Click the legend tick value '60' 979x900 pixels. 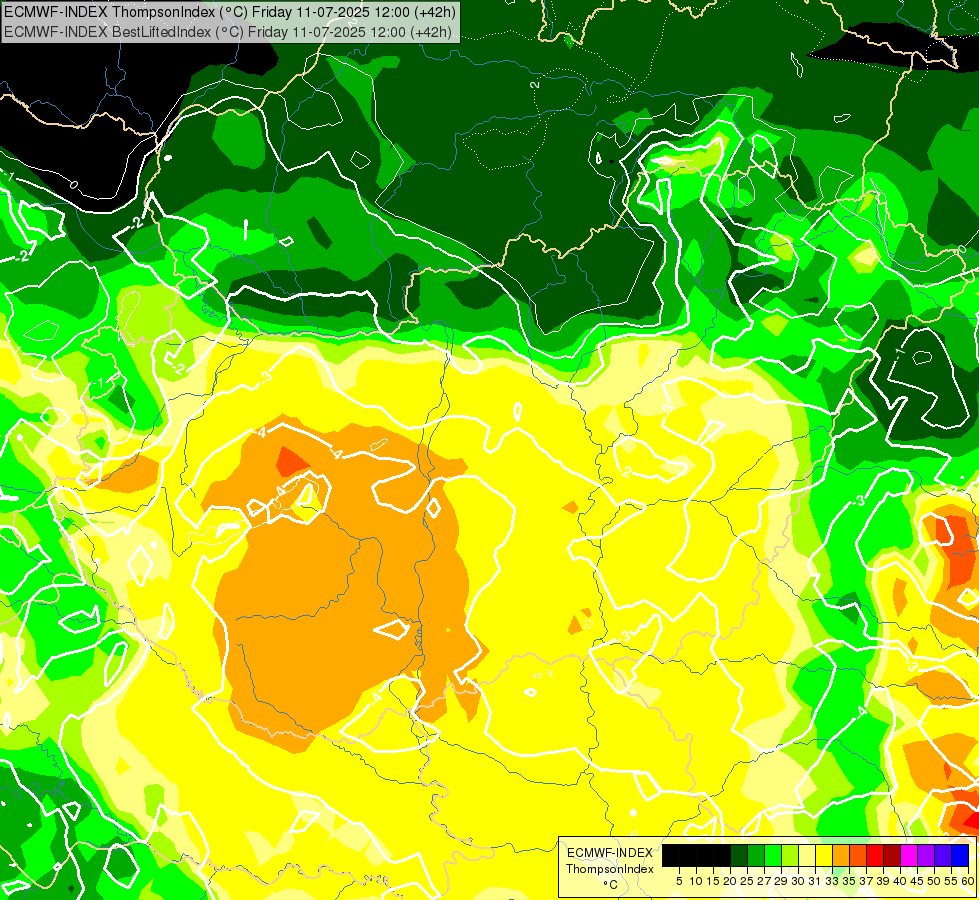[x=968, y=881]
